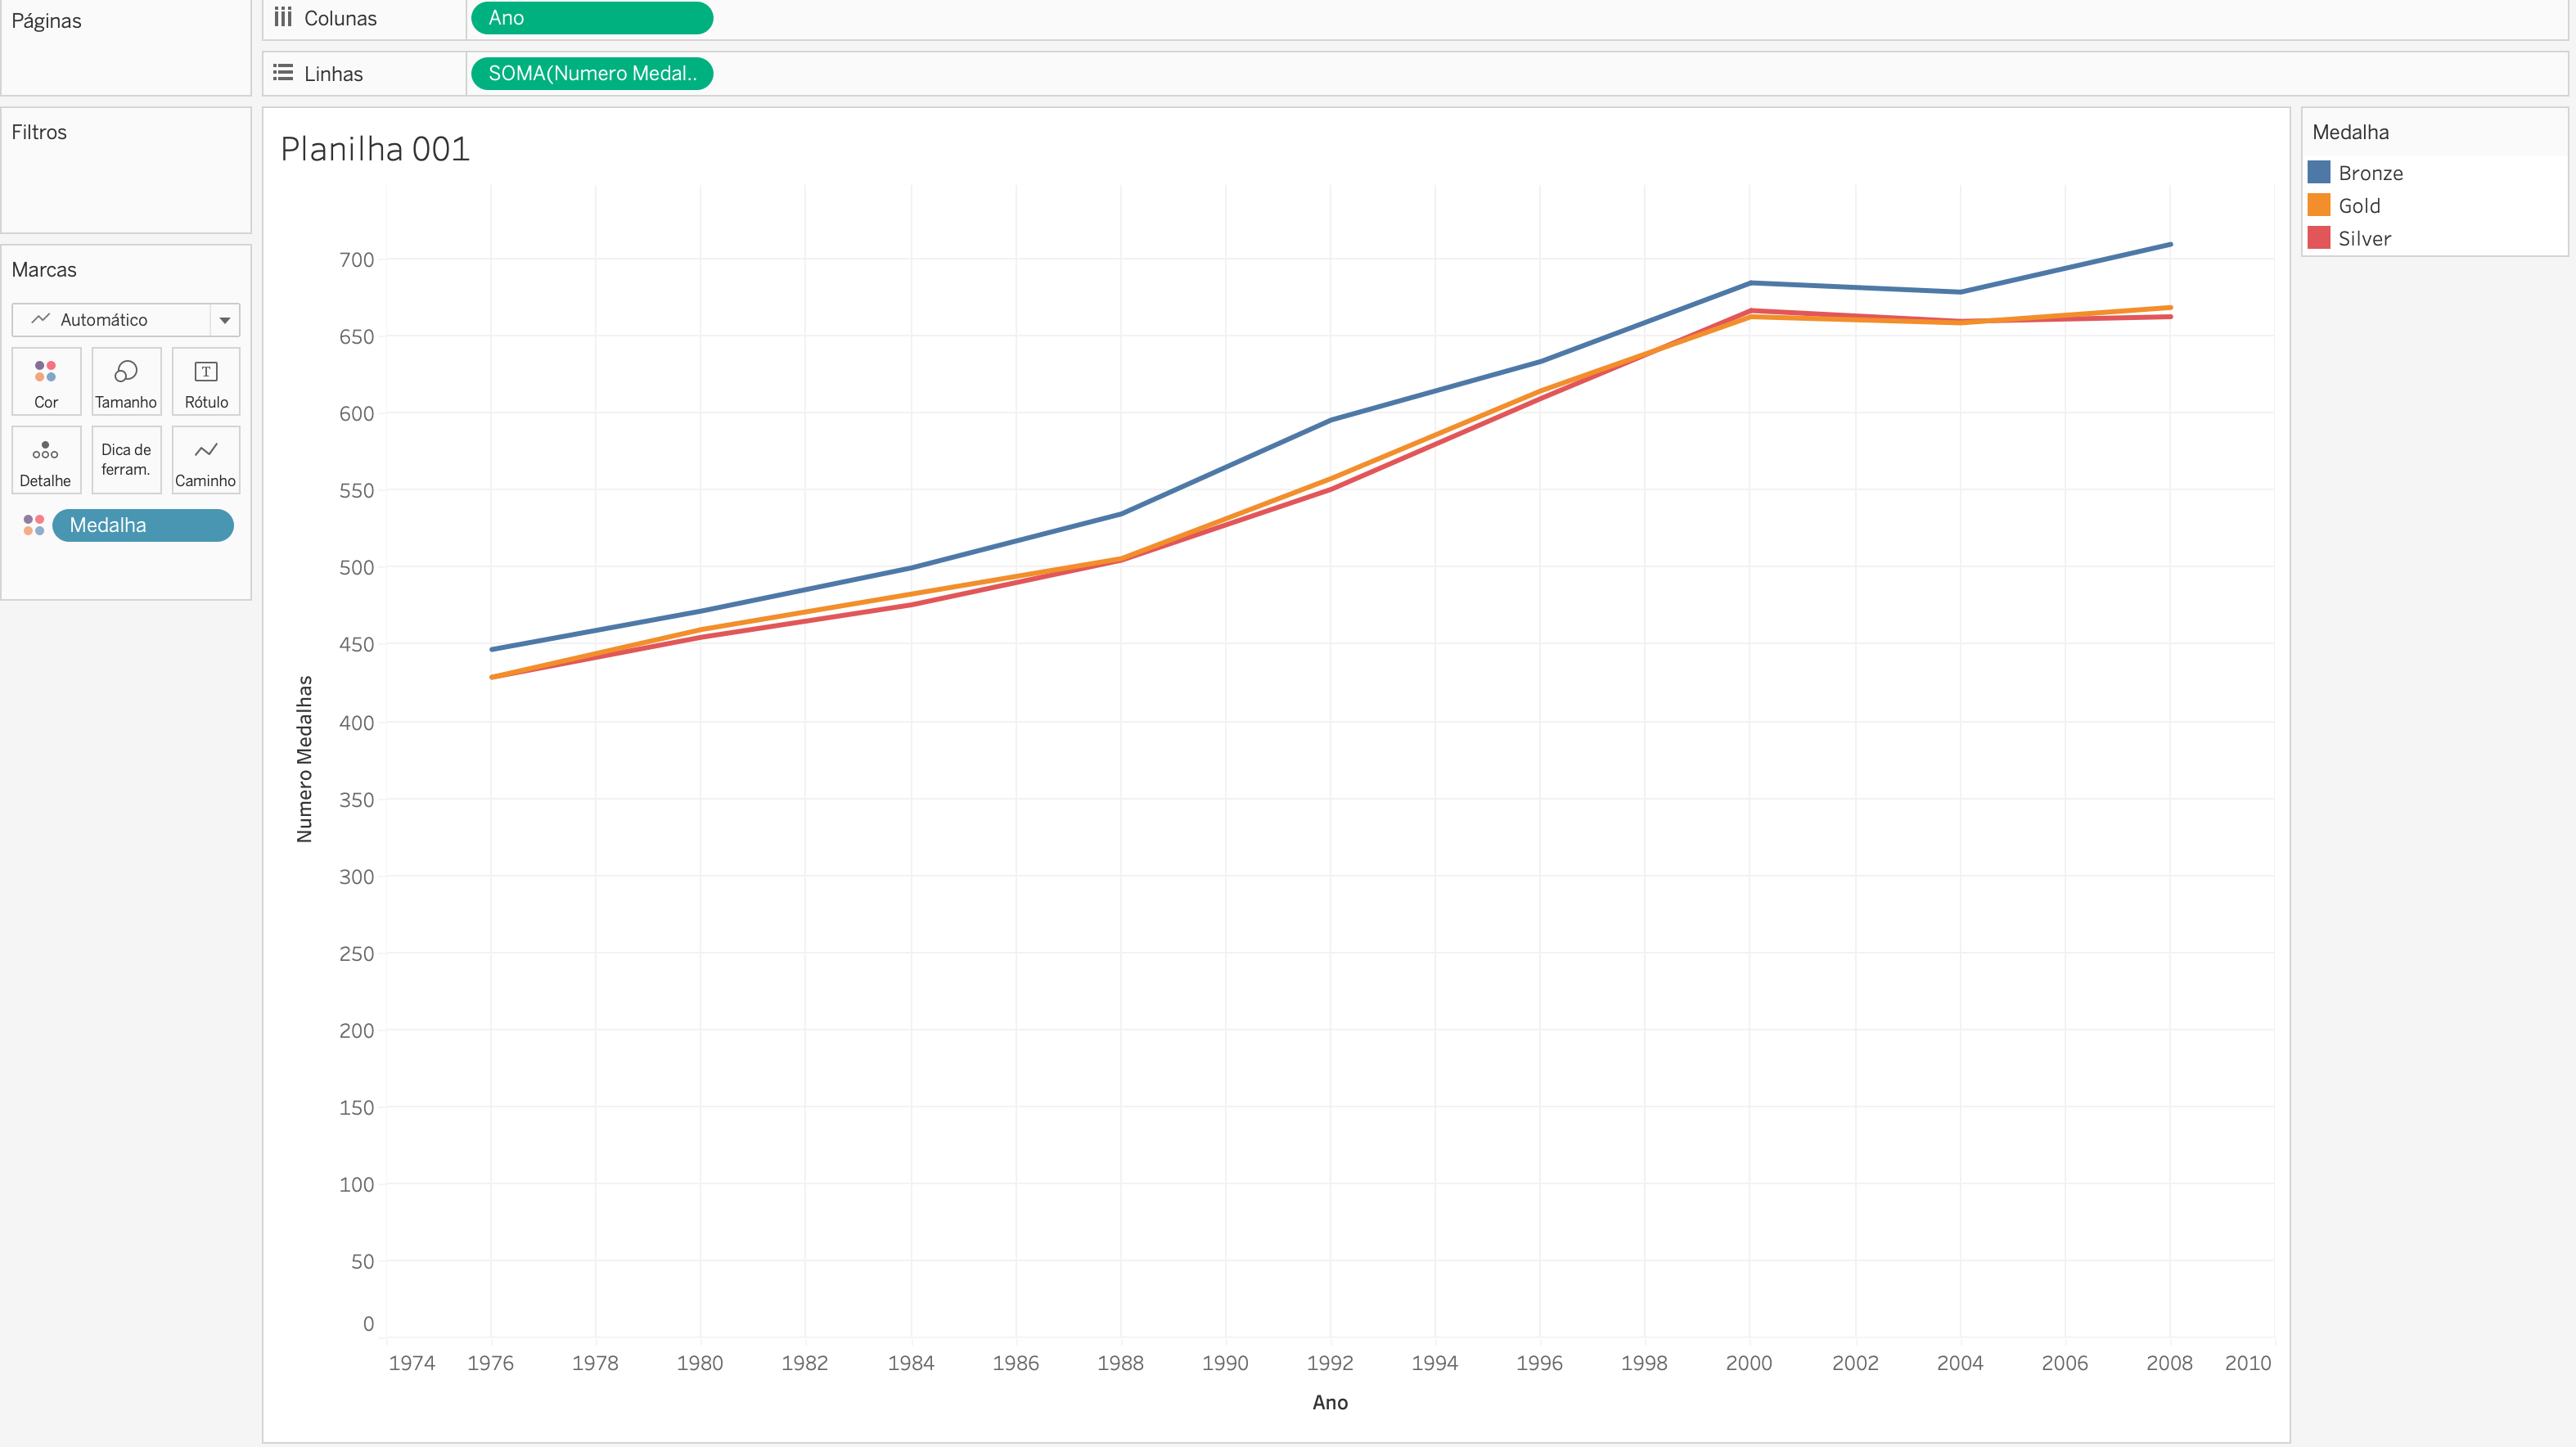The width and height of the screenshot is (2576, 1447).
Task: Click the Planilha 001 sheet title
Action: coord(375,147)
